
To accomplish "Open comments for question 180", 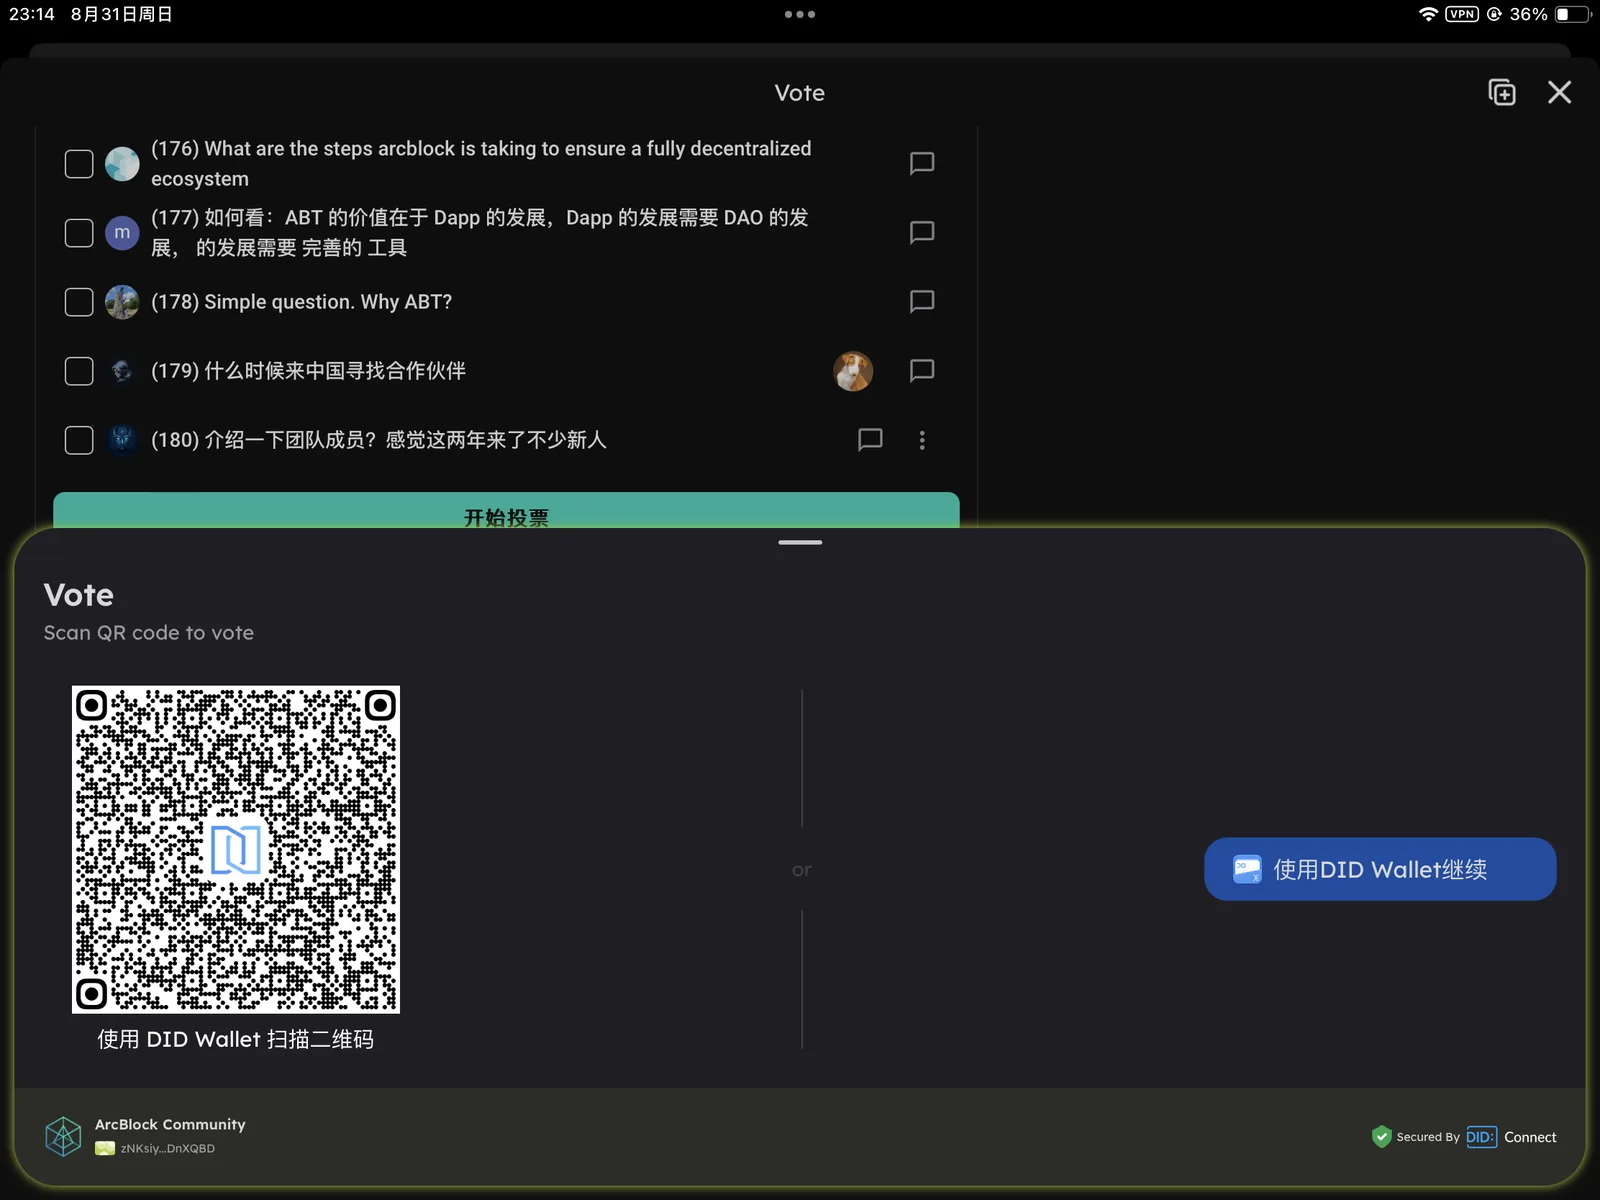I will (870, 440).
